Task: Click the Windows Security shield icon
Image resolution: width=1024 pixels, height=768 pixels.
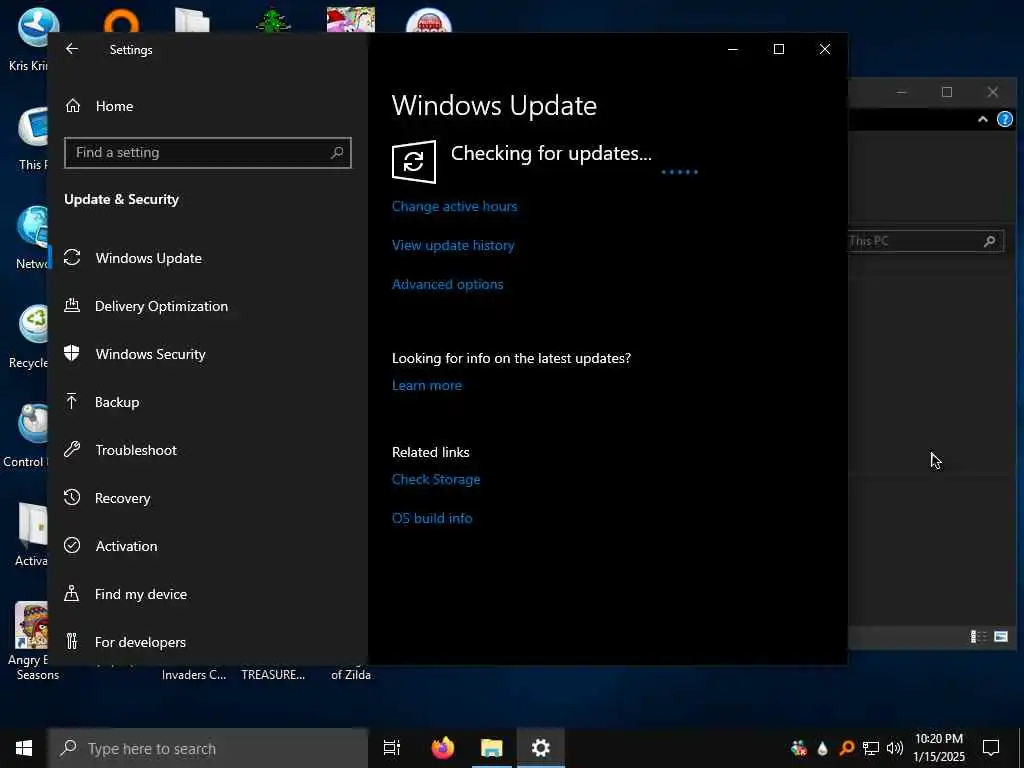Action: coord(72,353)
